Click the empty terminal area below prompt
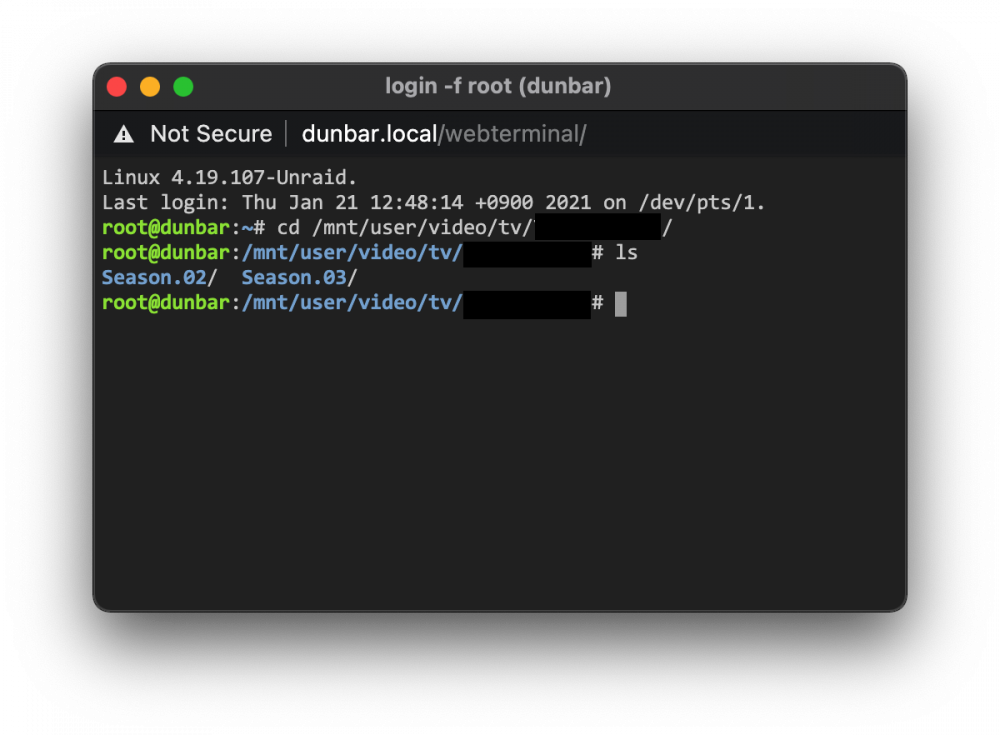This screenshot has width=1000, height=735. click(499, 459)
